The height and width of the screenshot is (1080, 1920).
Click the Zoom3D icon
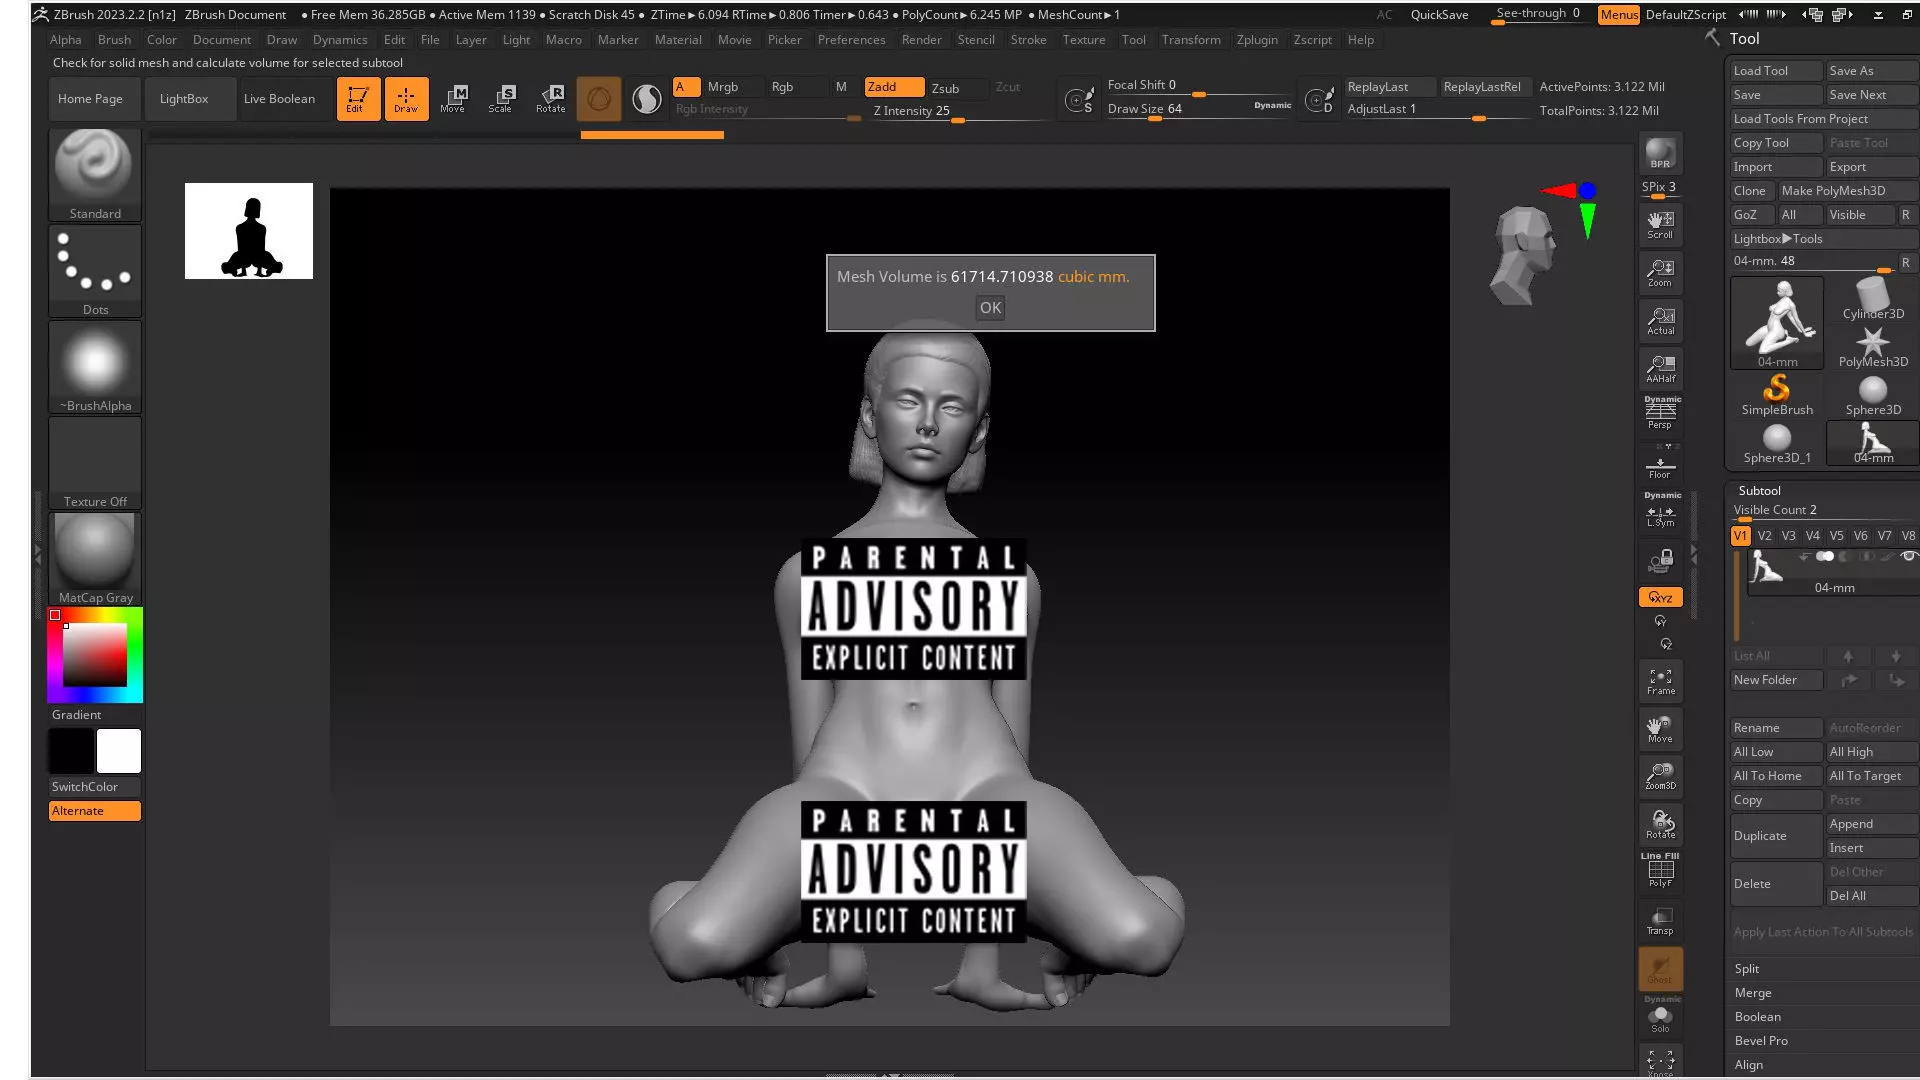point(1660,777)
